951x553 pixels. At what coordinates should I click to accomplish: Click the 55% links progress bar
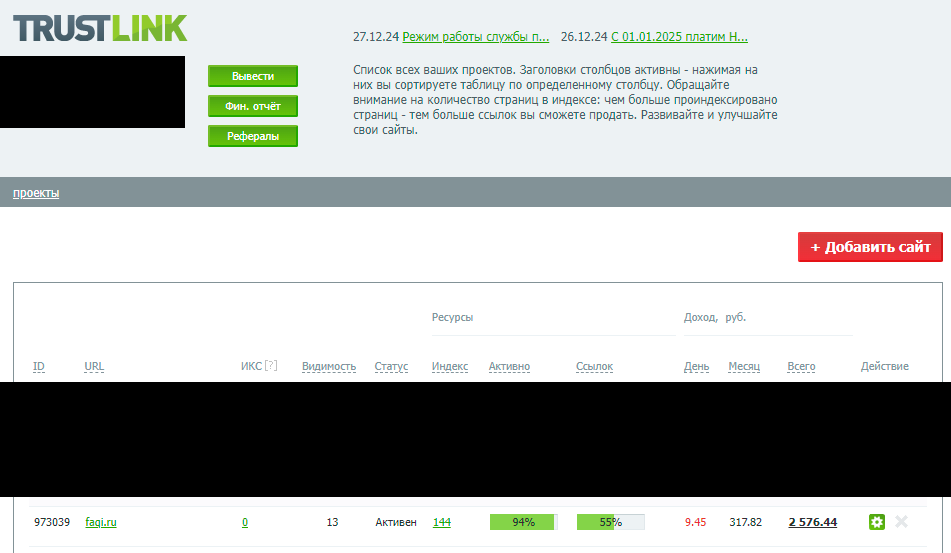coord(610,522)
